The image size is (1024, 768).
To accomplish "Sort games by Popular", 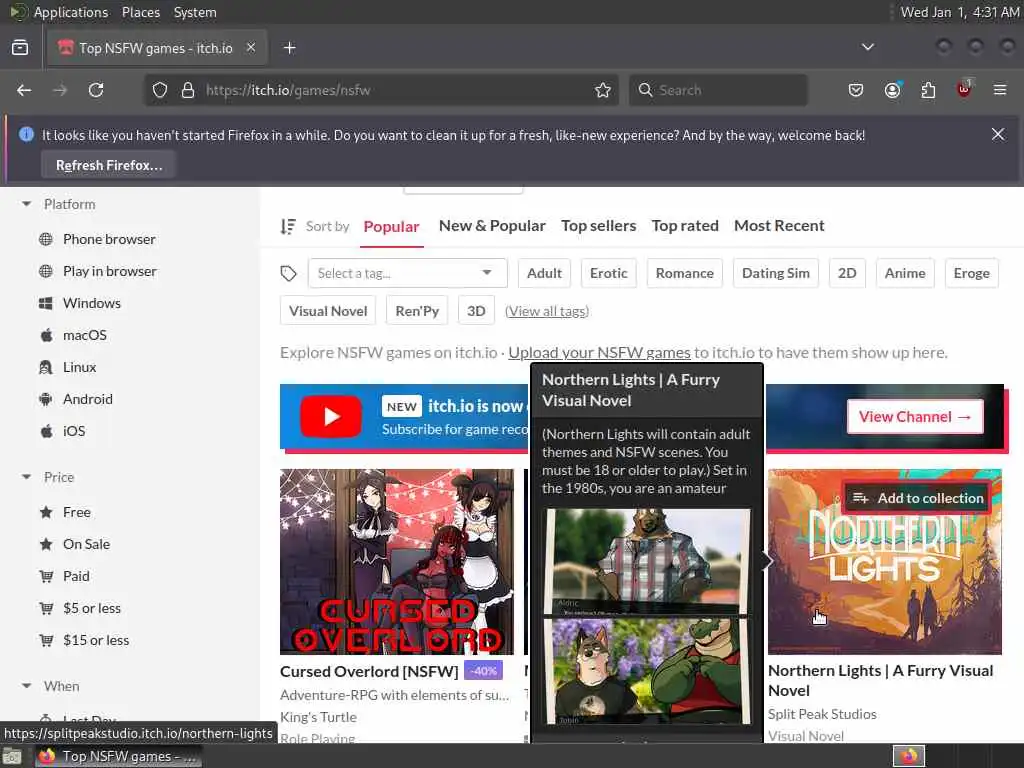I will 391,226.
